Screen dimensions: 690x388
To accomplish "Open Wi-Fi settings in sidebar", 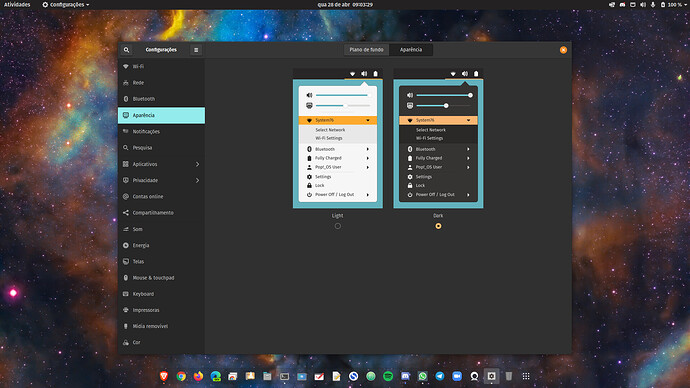I will [161, 66].
